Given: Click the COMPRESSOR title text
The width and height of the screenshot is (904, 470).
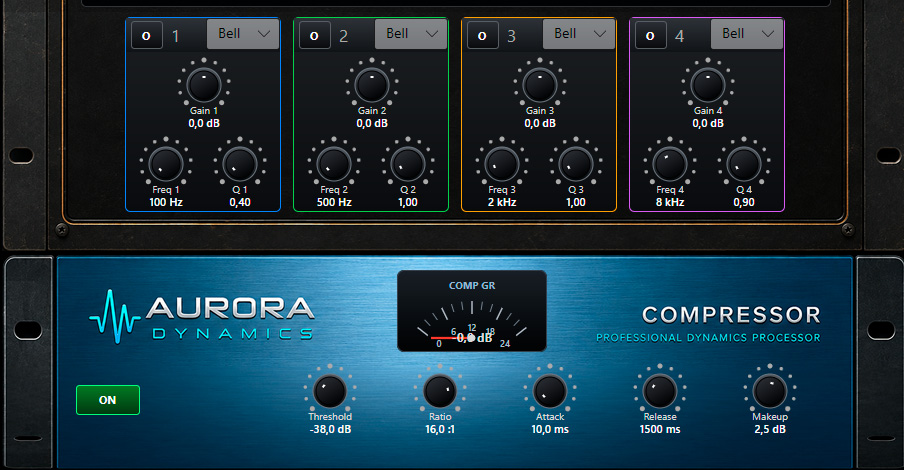Looking at the screenshot, I should [731, 315].
